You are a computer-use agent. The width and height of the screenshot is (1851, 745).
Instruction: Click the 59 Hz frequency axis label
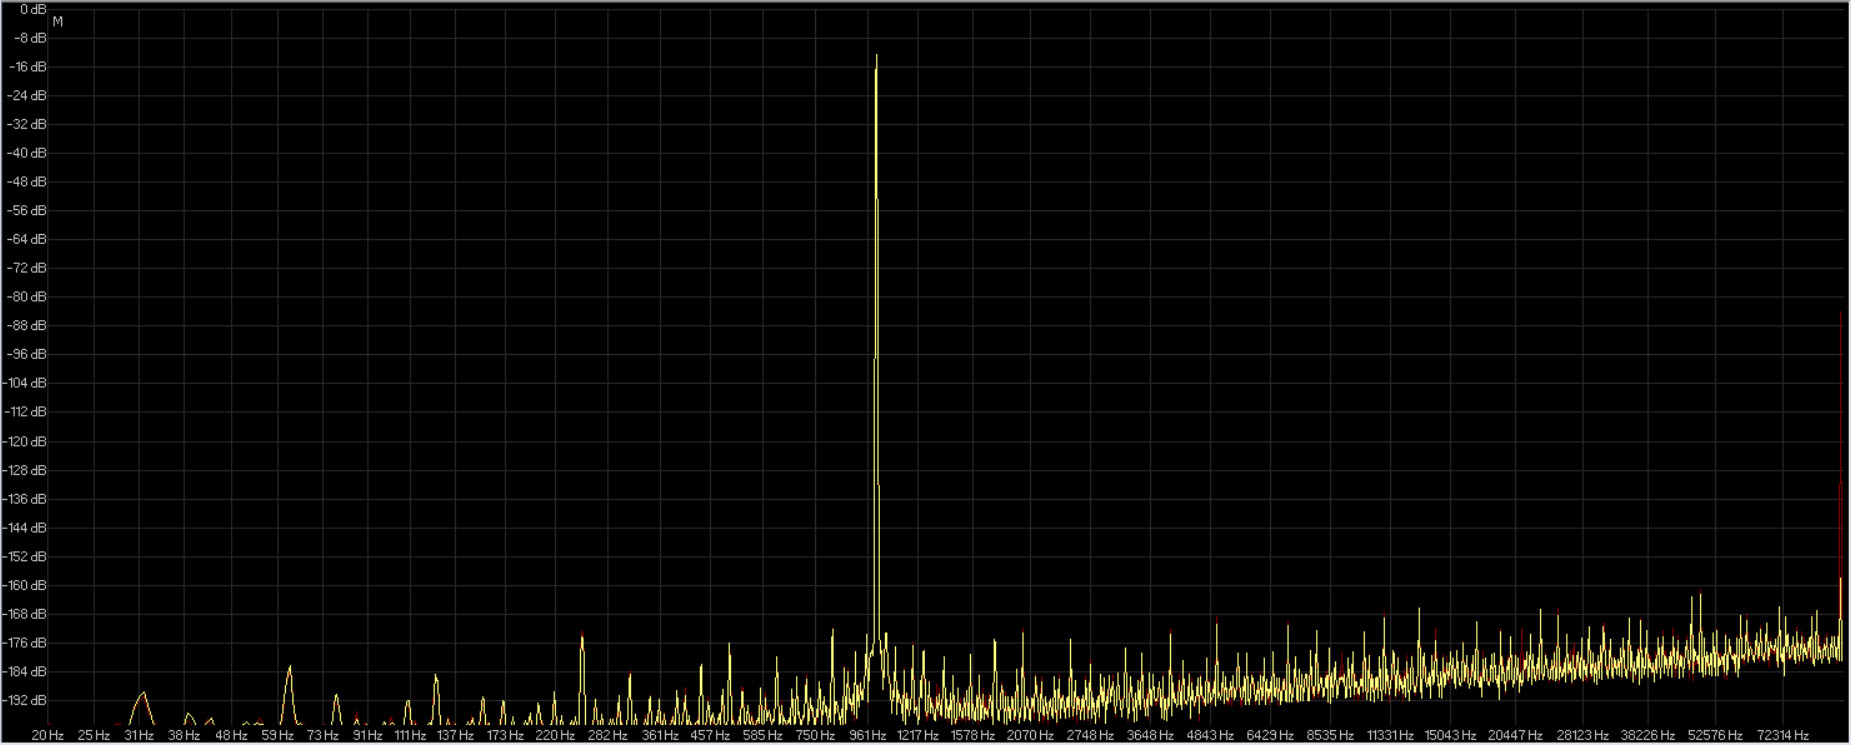[277, 735]
